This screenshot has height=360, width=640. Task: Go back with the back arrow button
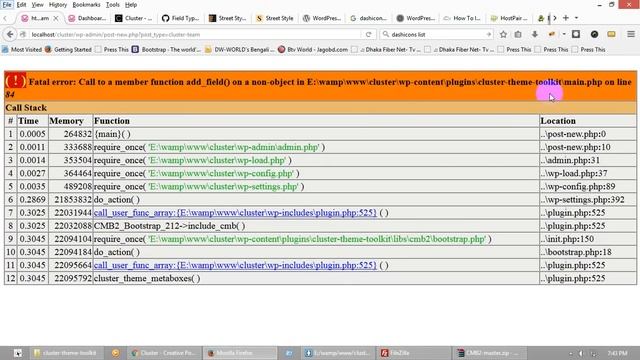[x=10, y=34]
